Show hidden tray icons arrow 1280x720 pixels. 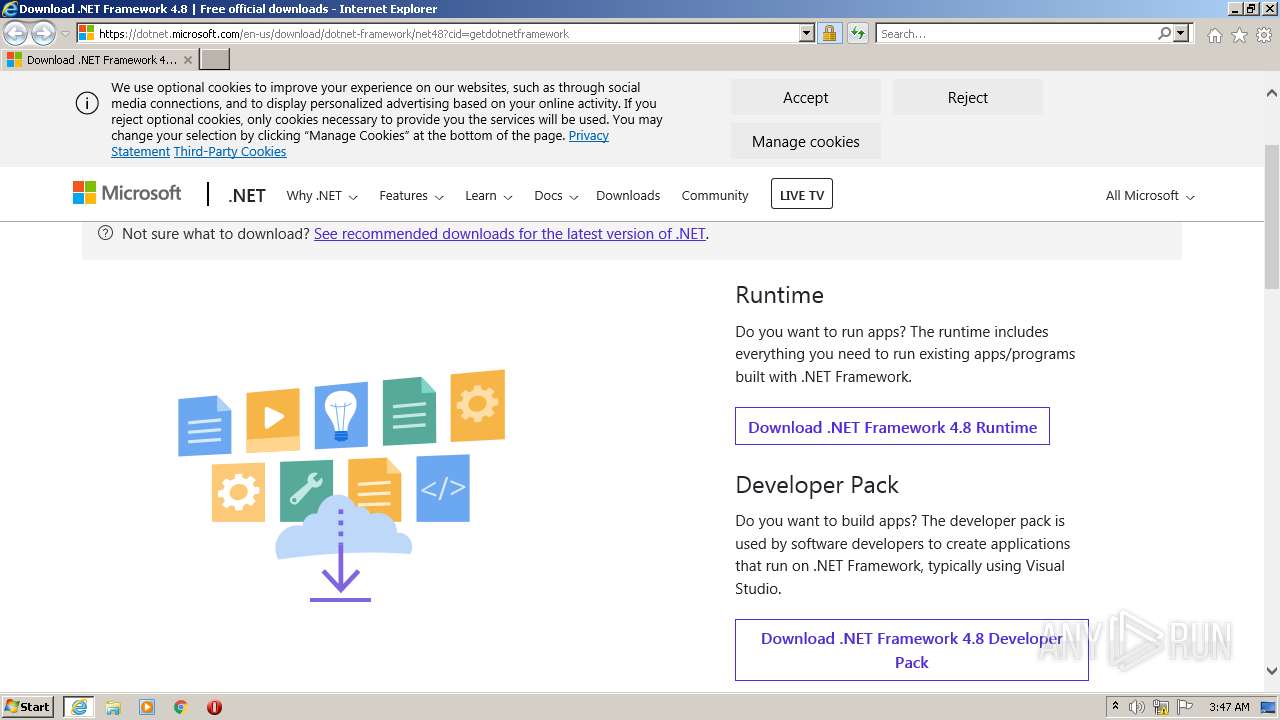[1115, 707]
